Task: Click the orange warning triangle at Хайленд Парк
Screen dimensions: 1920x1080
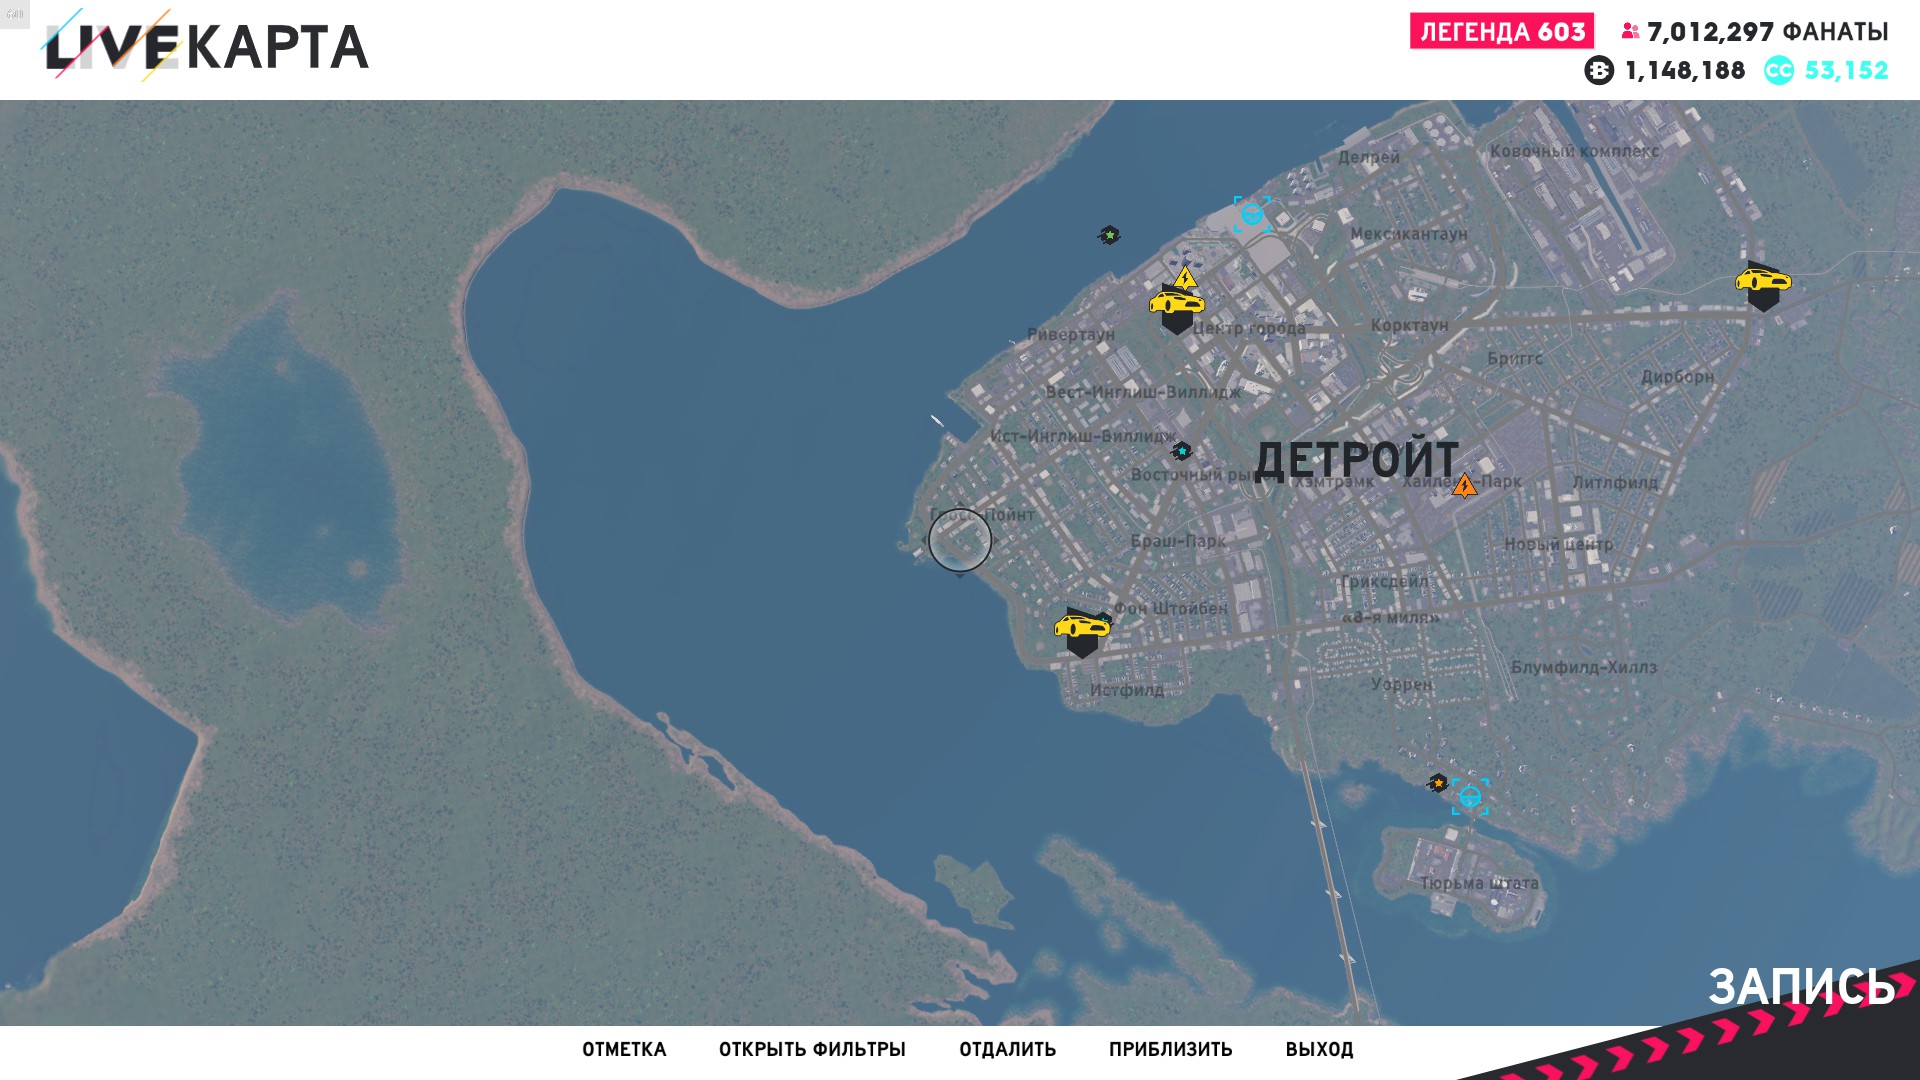Action: coord(1465,486)
